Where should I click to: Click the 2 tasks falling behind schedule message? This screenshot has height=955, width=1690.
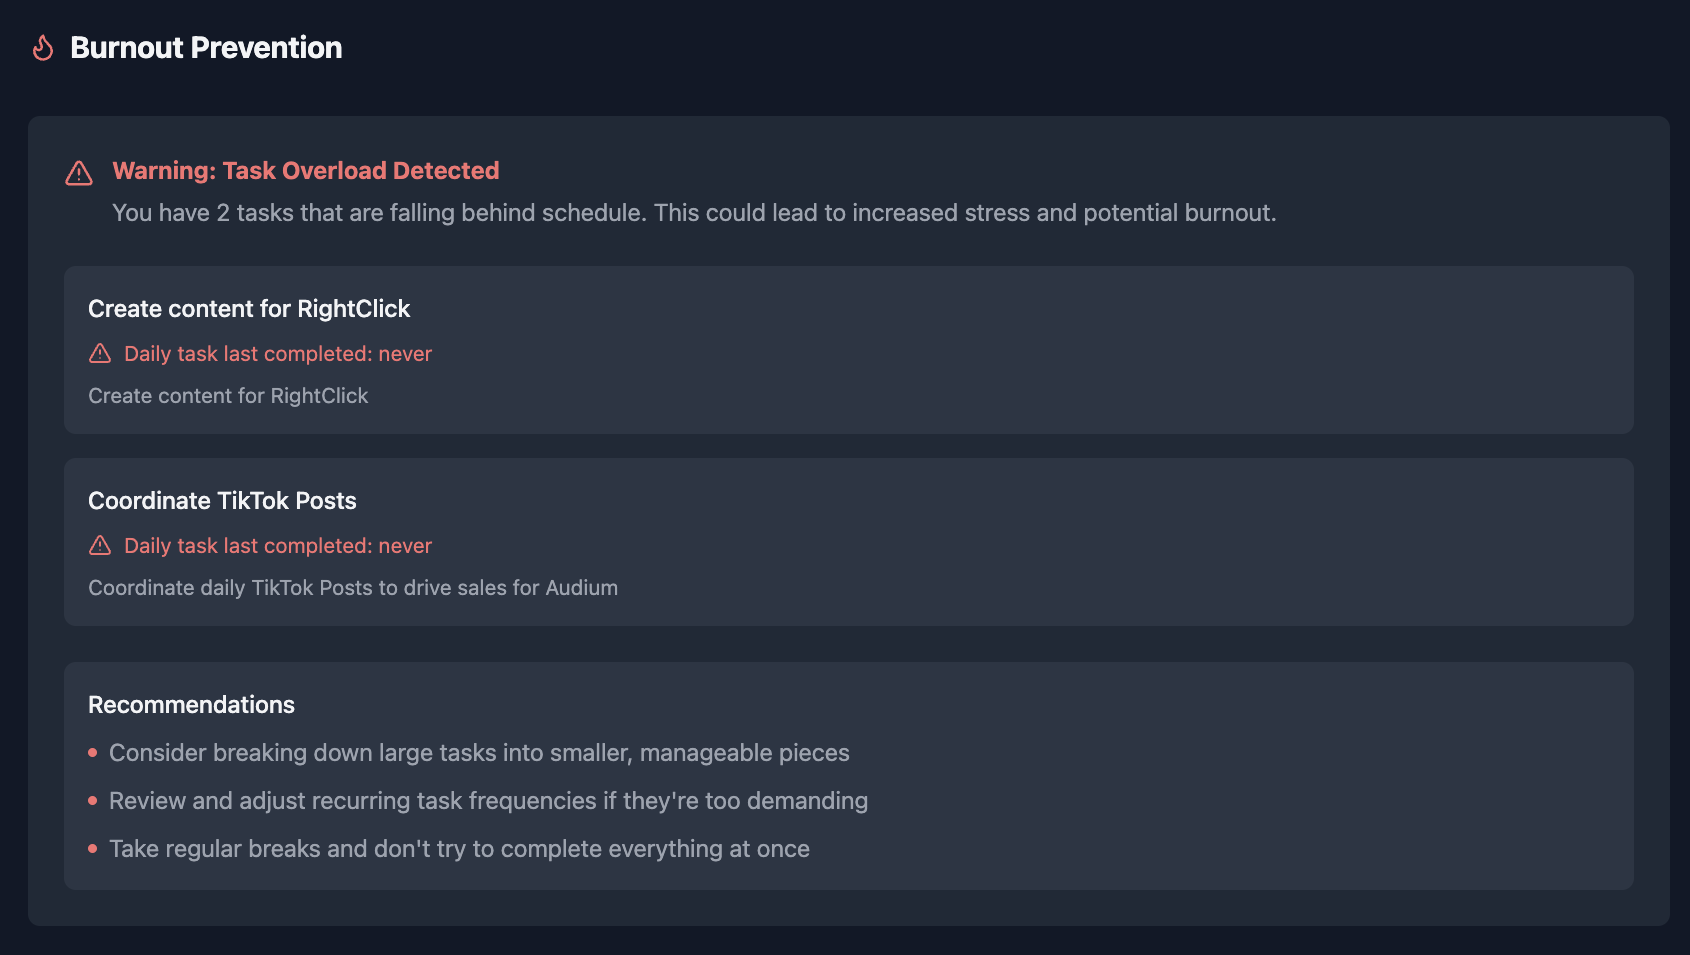click(x=694, y=213)
